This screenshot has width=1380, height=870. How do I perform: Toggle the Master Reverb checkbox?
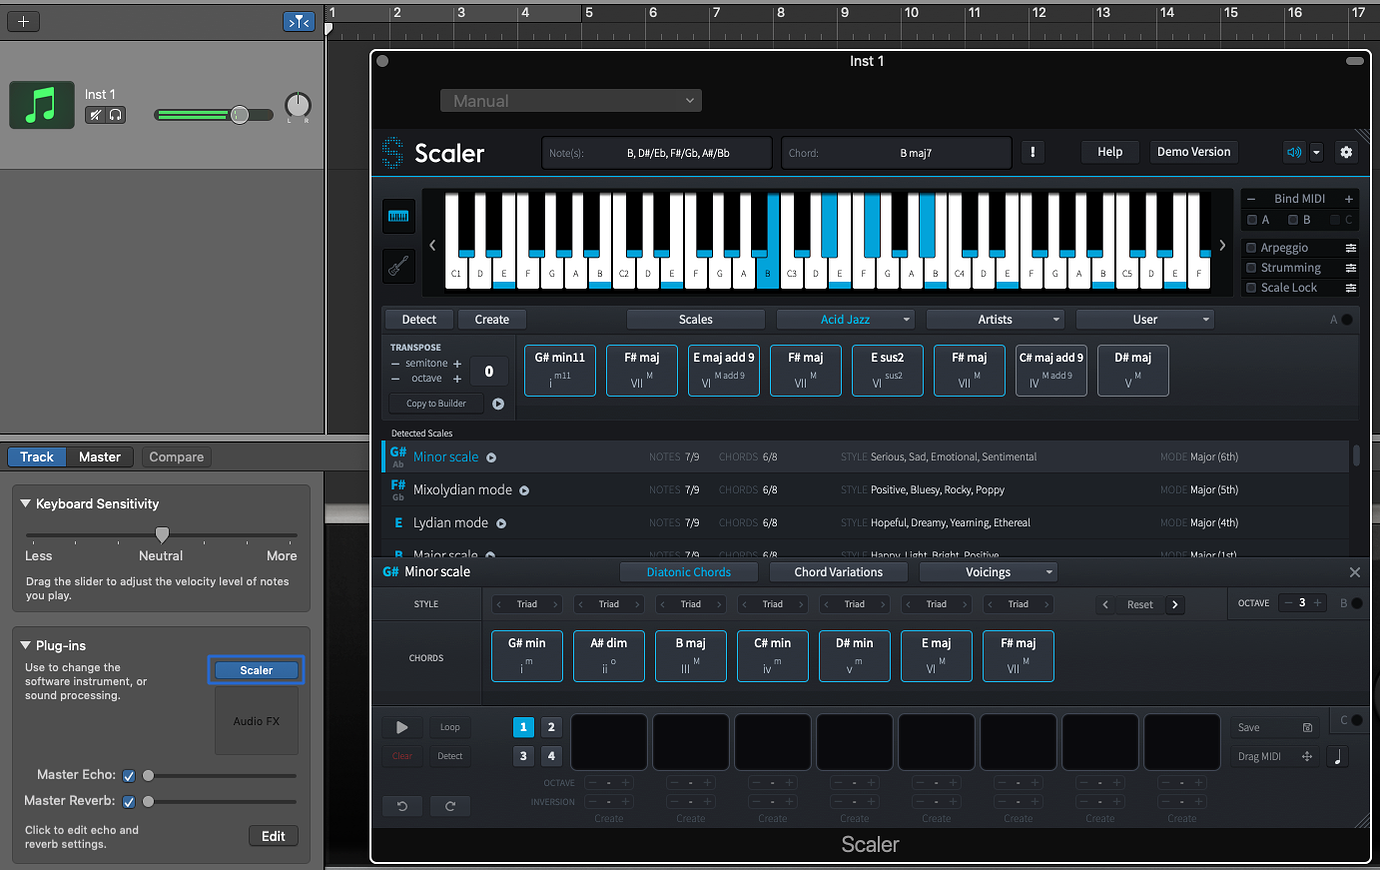[x=129, y=801]
